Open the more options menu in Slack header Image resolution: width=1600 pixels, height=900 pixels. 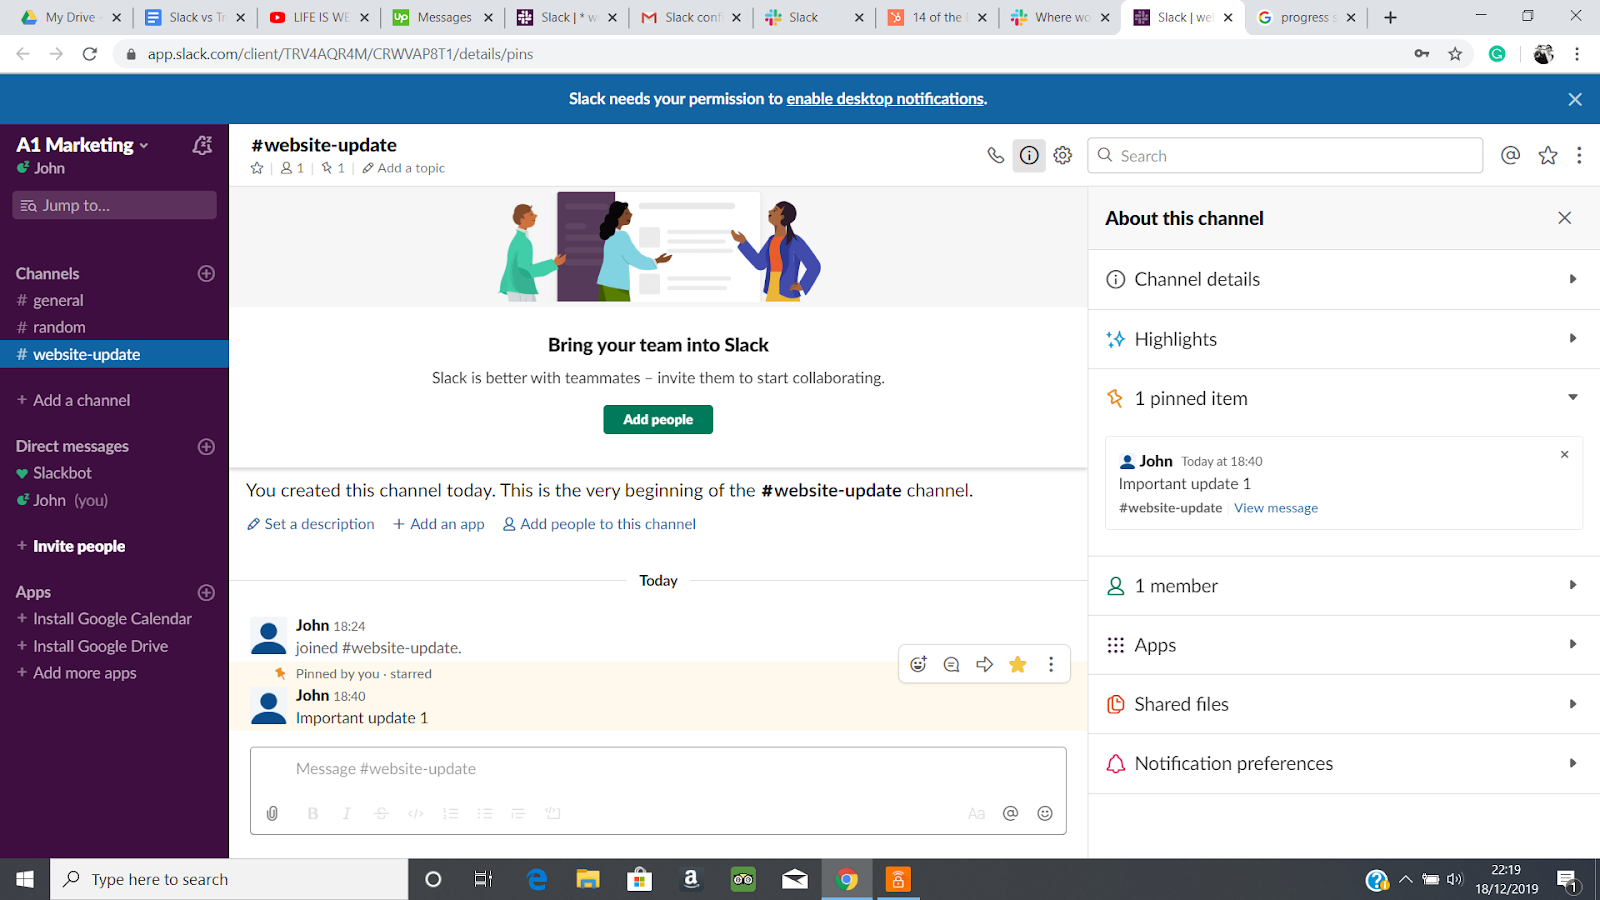click(1579, 155)
